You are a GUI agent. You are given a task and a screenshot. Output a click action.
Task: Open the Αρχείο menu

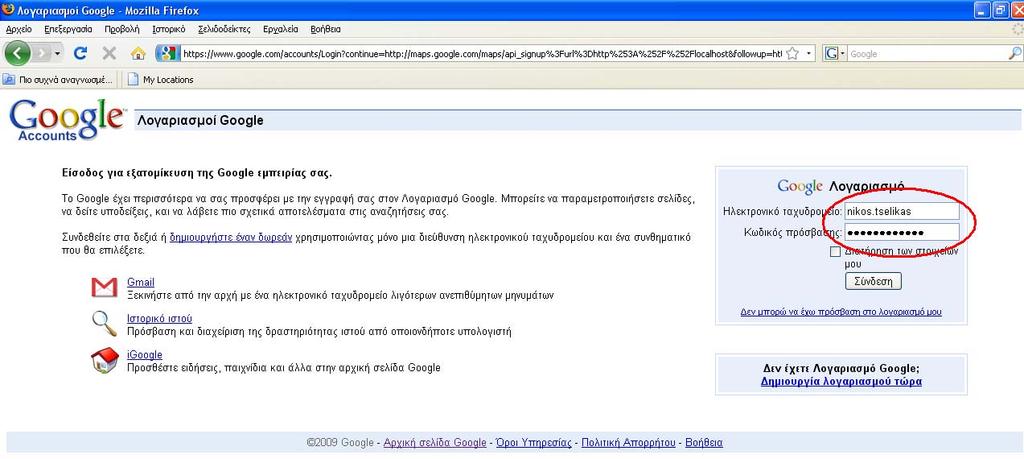18,29
